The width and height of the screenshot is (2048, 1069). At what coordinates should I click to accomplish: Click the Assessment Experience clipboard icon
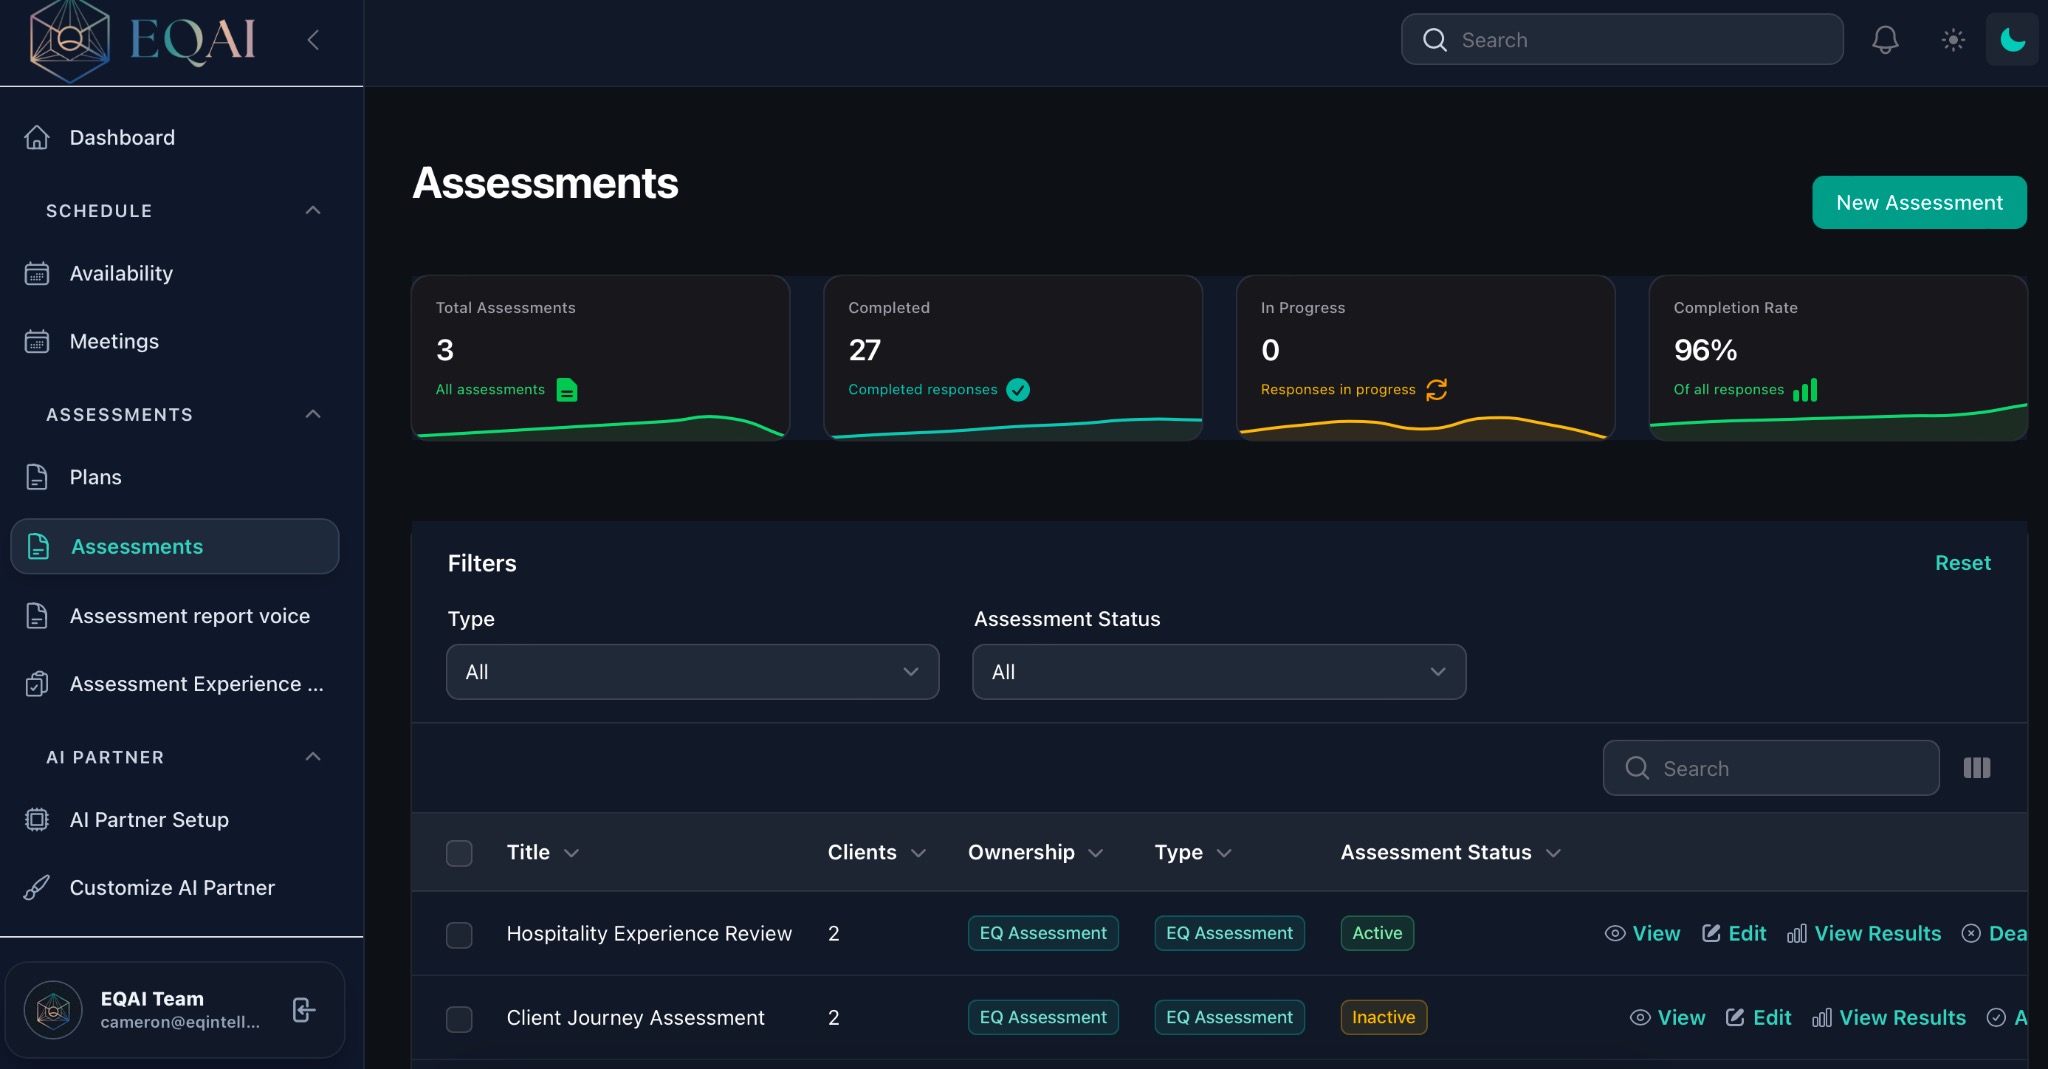[37, 684]
